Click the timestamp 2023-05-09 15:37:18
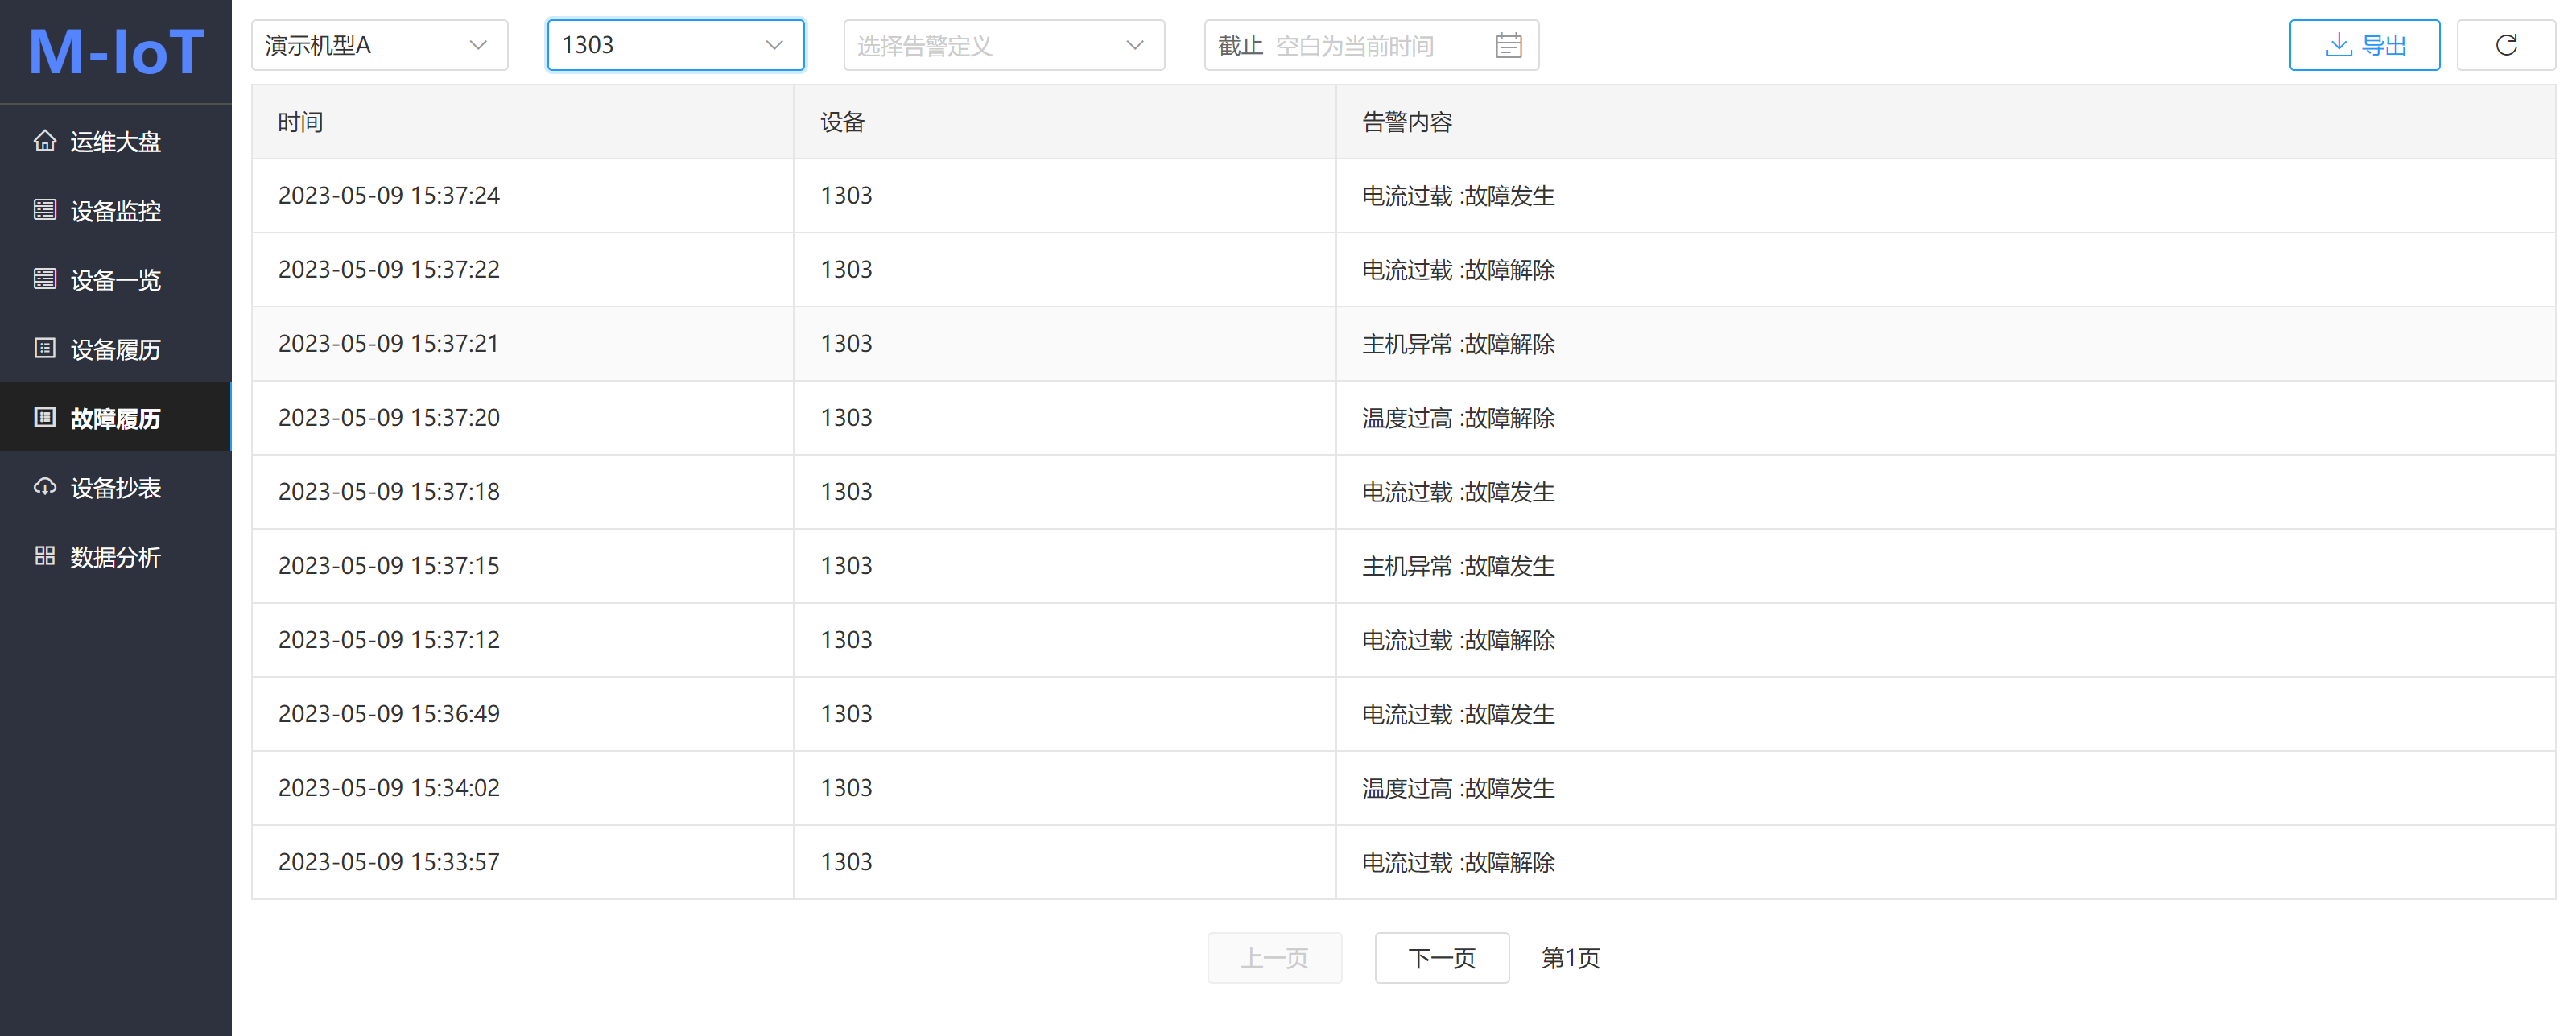The image size is (2576, 1036). click(389, 491)
